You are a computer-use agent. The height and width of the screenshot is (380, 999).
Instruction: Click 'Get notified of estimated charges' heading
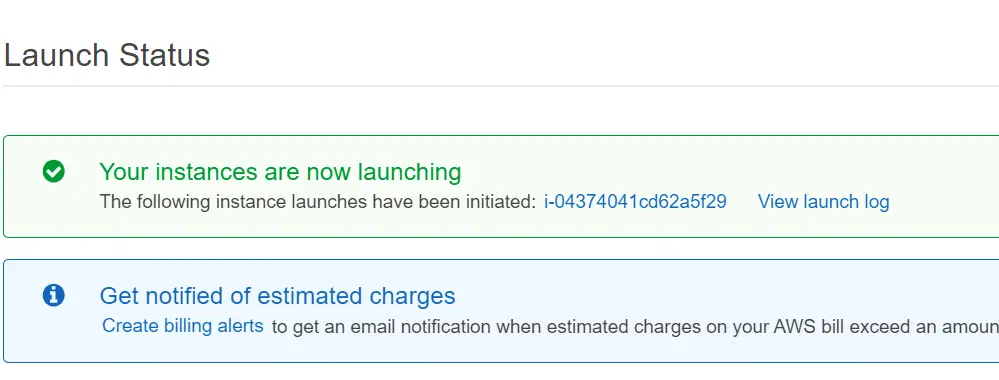[x=278, y=296]
